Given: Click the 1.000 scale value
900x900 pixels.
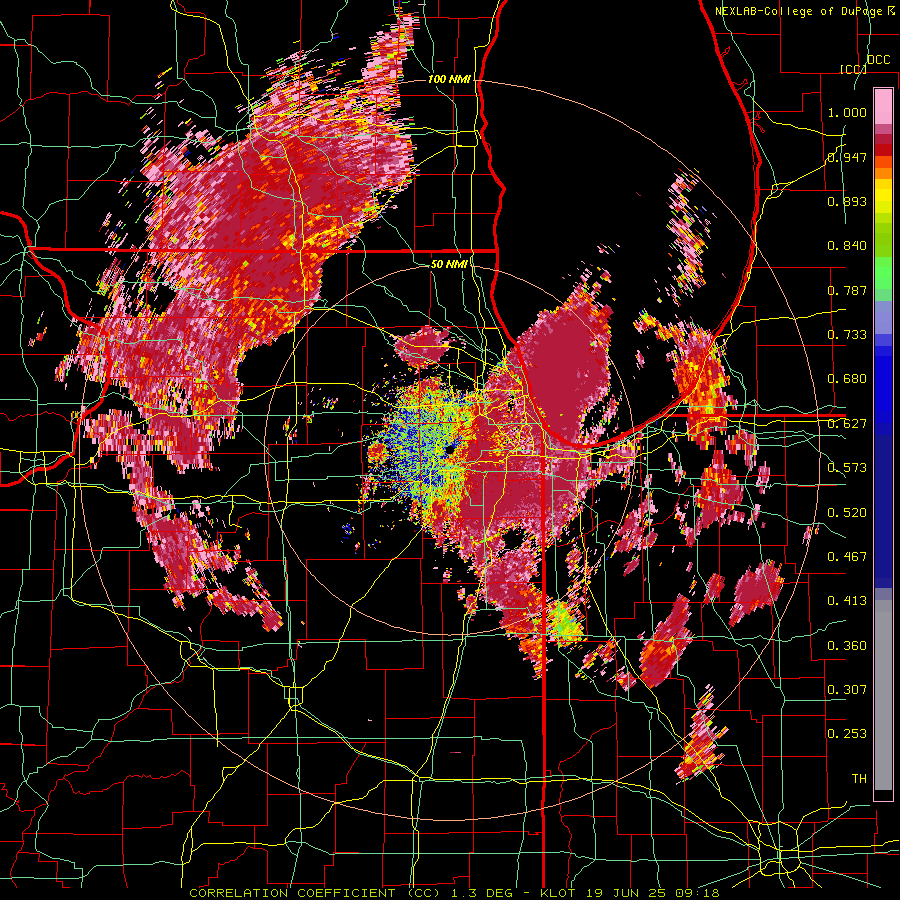Looking at the screenshot, I should tap(847, 112).
